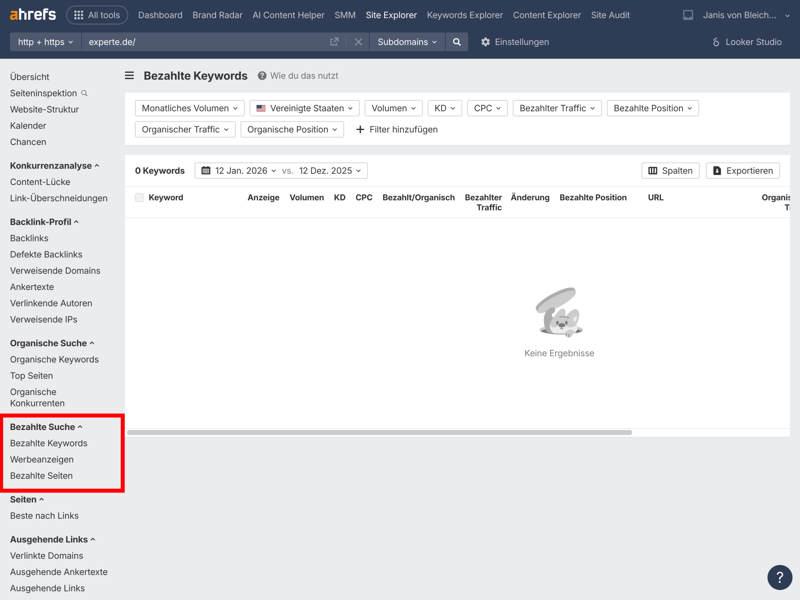This screenshot has width=800, height=600.
Task: Click the Ahrefs logo
Action: [31, 15]
